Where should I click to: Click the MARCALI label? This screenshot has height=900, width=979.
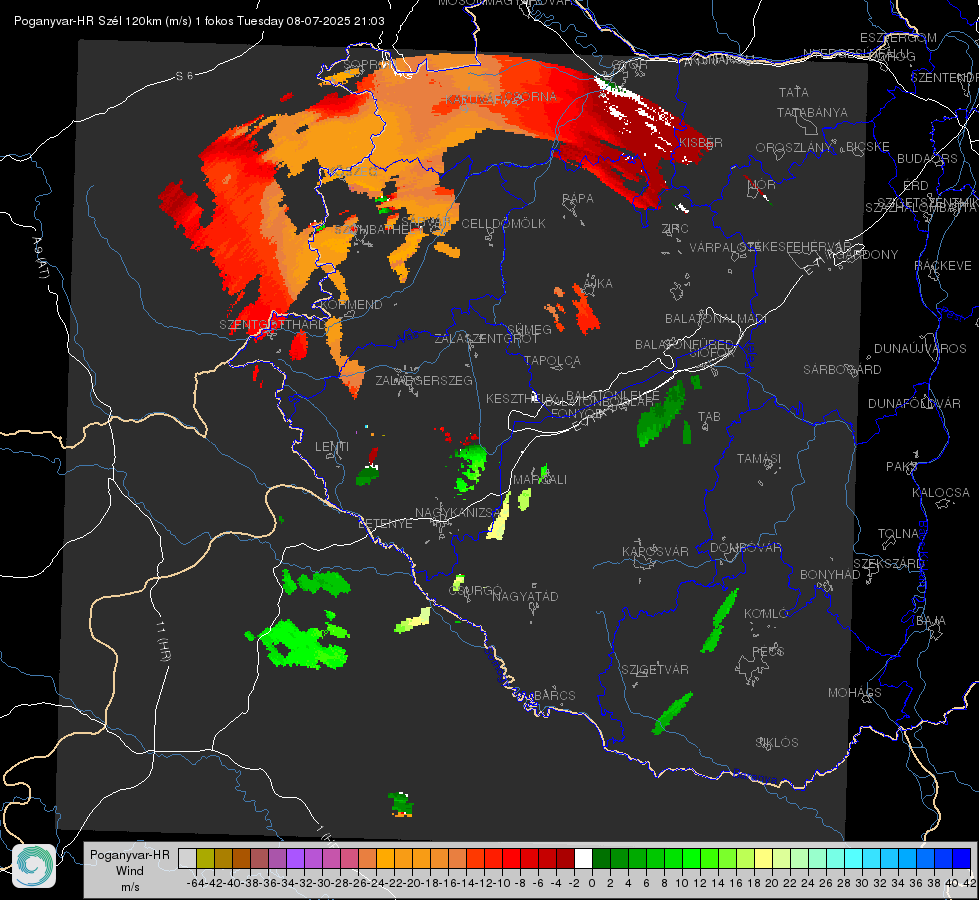[x=540, y=480]
